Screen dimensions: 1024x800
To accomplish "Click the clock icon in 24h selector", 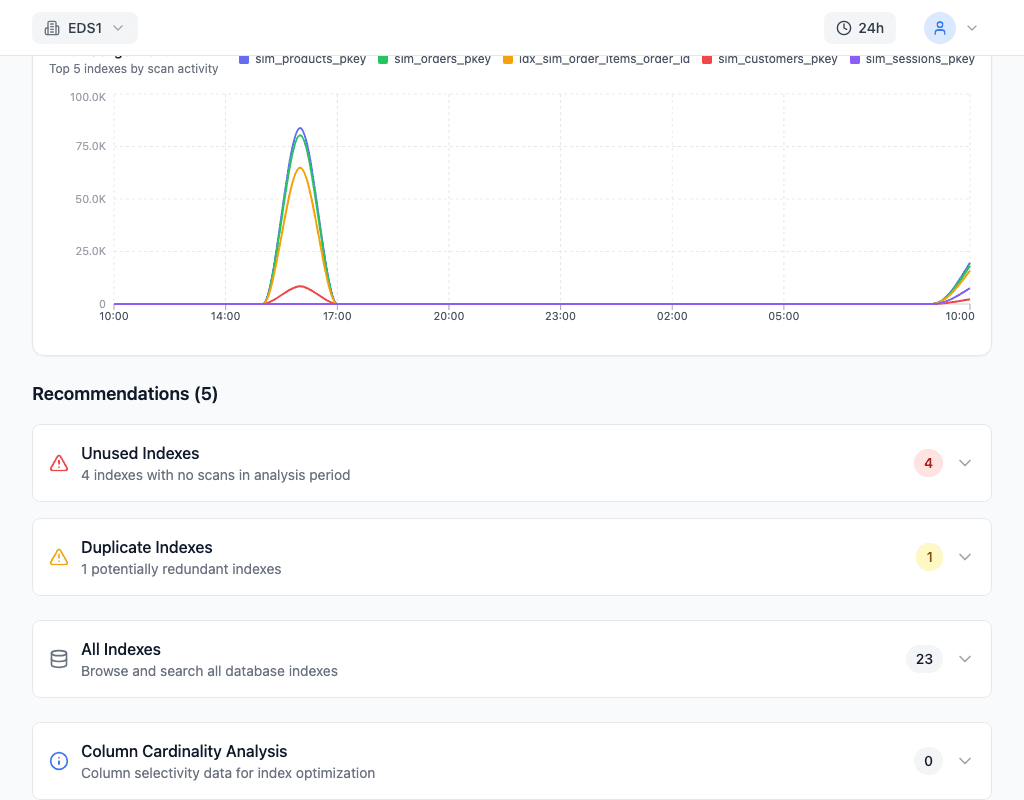I will [x=844, y=28].
